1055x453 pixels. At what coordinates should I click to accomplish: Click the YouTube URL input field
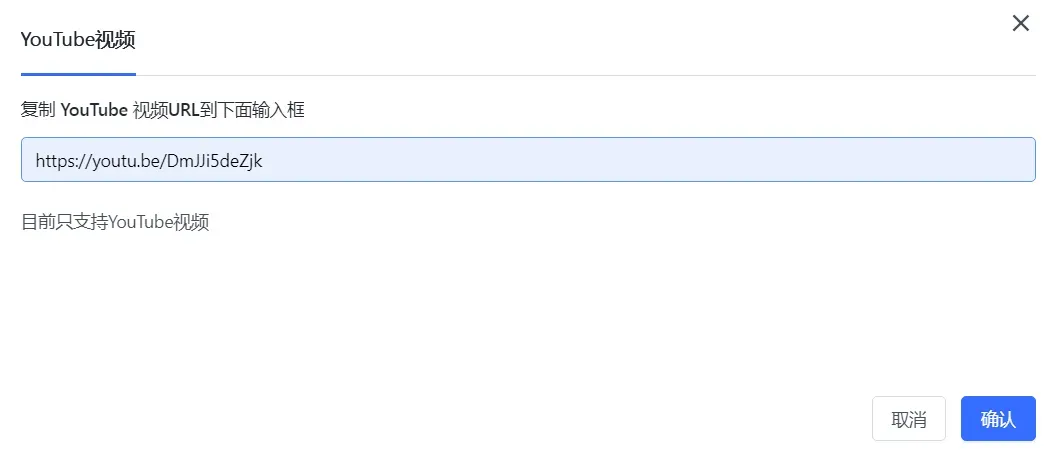click(x=528, y=160)
